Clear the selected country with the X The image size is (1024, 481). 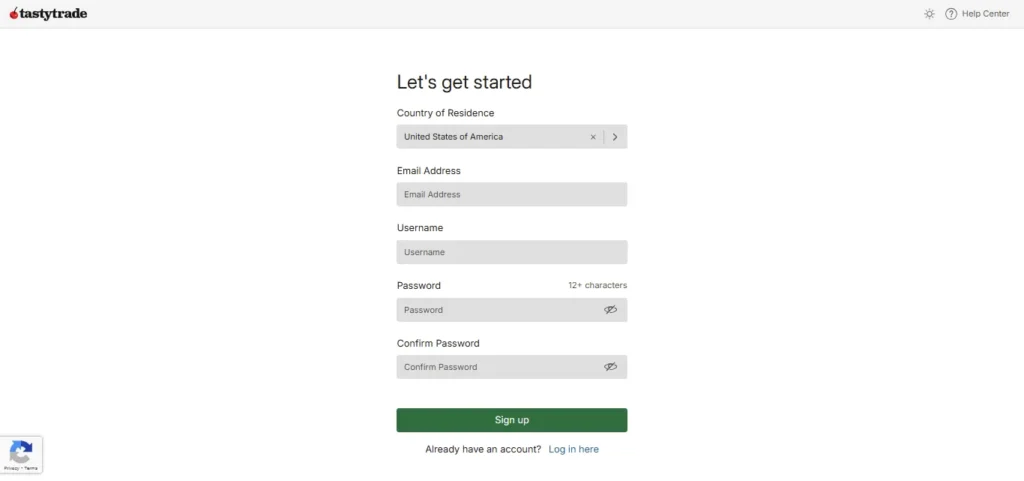[x=593, y=137]
